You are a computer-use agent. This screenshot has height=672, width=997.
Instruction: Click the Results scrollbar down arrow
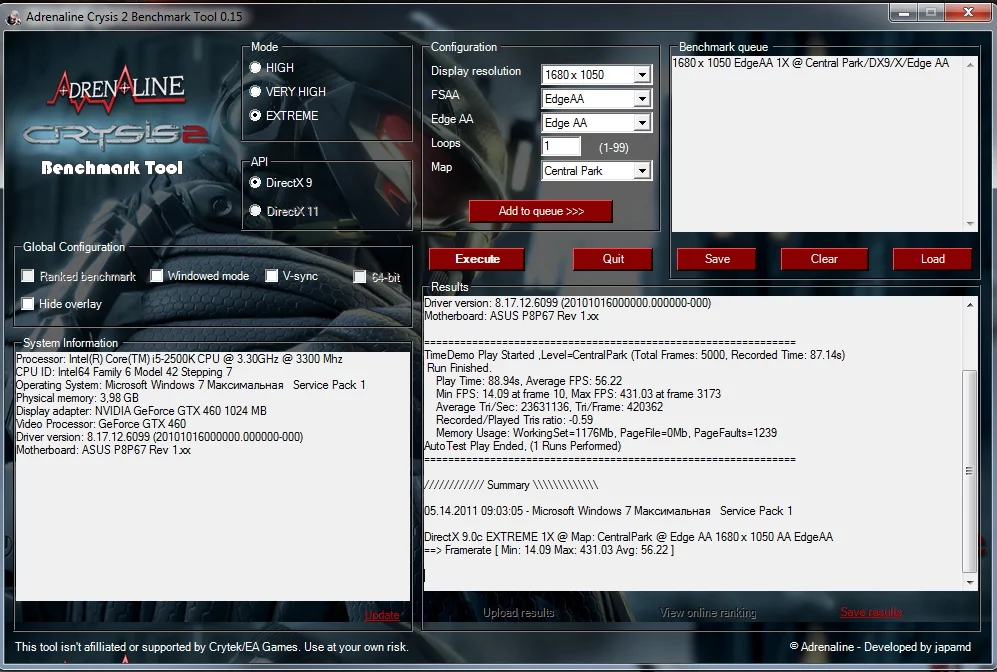click(970, 582)
